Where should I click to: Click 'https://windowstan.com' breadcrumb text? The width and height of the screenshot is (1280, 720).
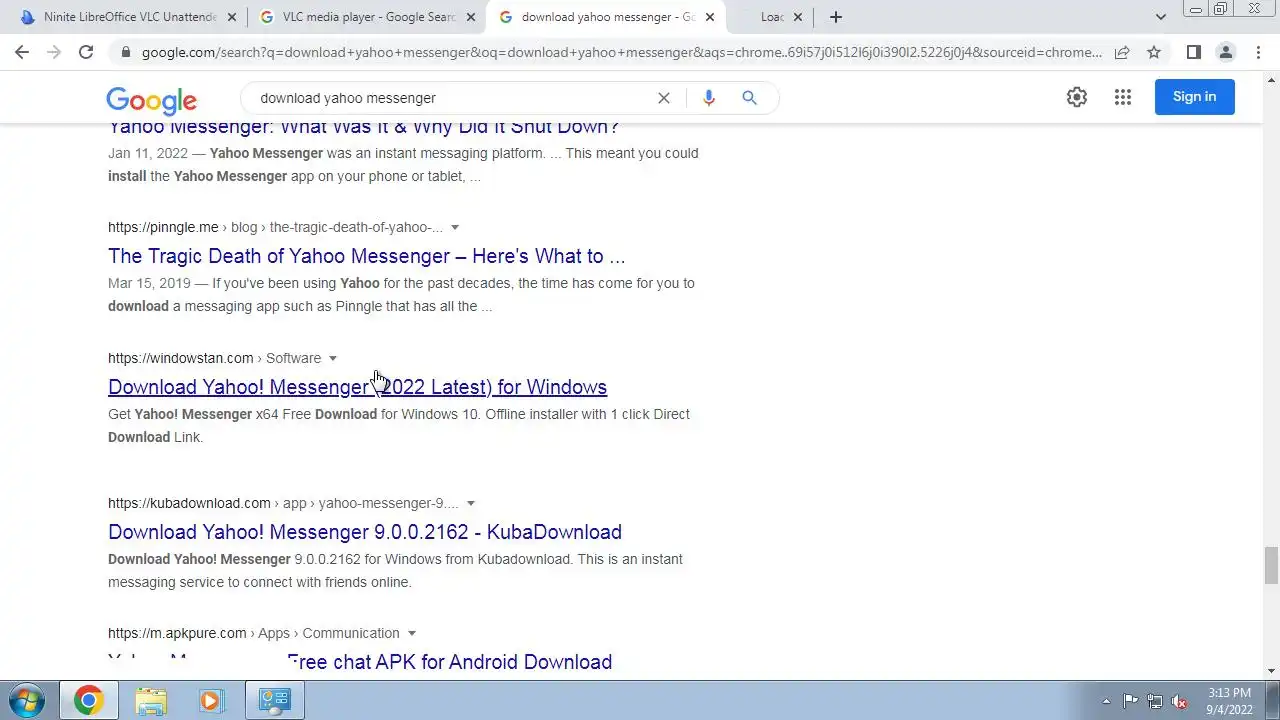tap(180, 358)
